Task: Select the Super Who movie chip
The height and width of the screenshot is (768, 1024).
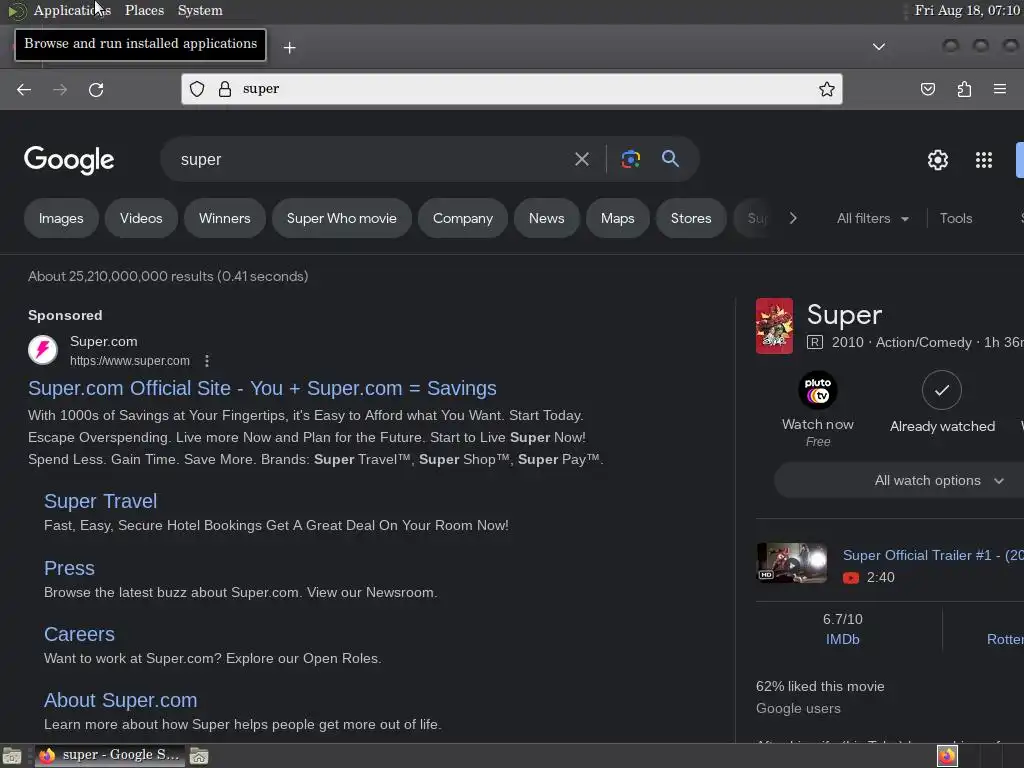Action: pos(342,218)
